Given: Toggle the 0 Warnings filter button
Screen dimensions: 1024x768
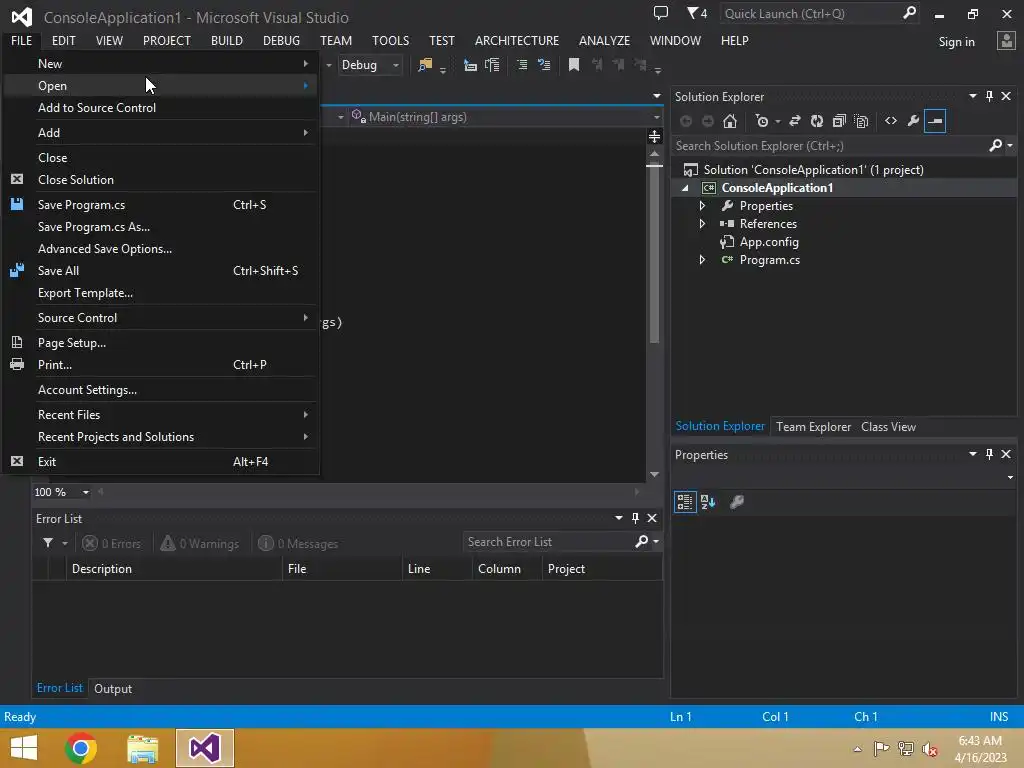Looking at the screenshot, I should [x=200, y=543].
